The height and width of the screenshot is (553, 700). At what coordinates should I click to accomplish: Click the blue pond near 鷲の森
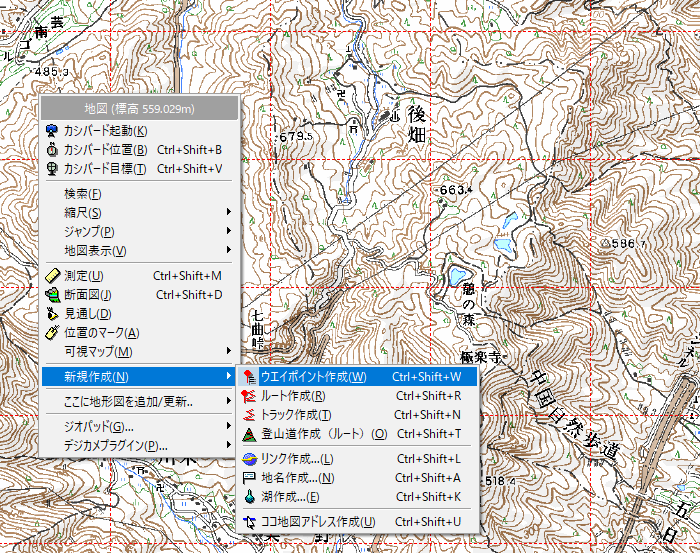pos(458,275)
